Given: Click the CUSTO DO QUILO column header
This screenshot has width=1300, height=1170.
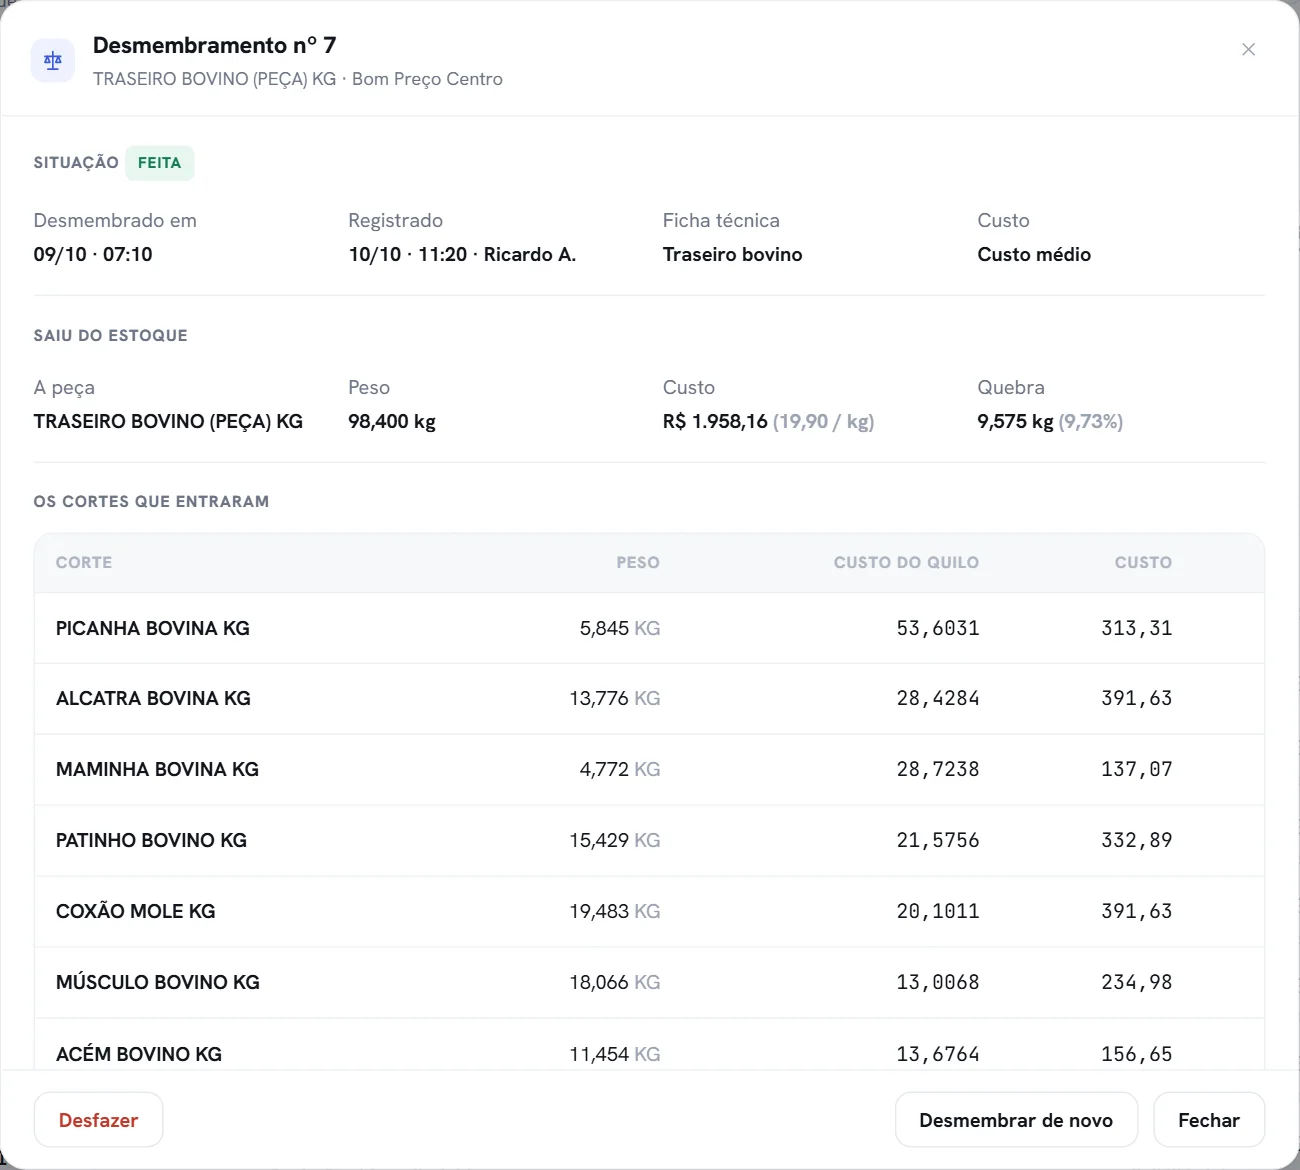Looking at the screenshot, I should (x=906, y=562).
